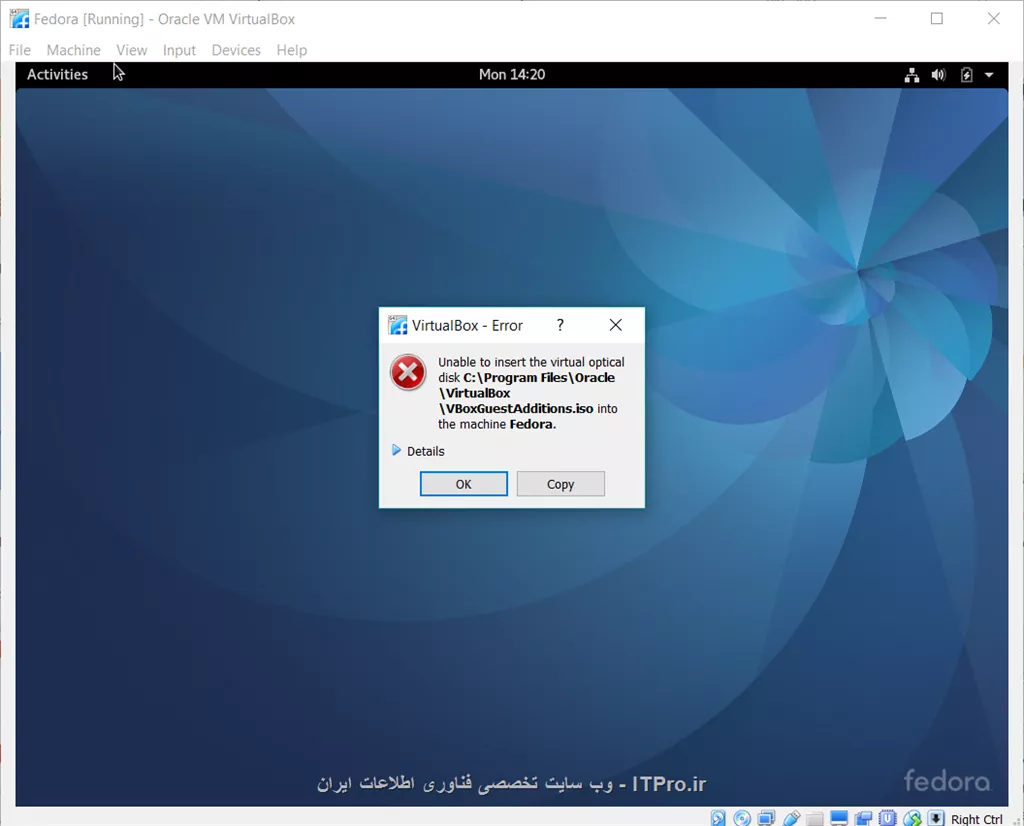
Task: Open the View menu
Action: 132,50
